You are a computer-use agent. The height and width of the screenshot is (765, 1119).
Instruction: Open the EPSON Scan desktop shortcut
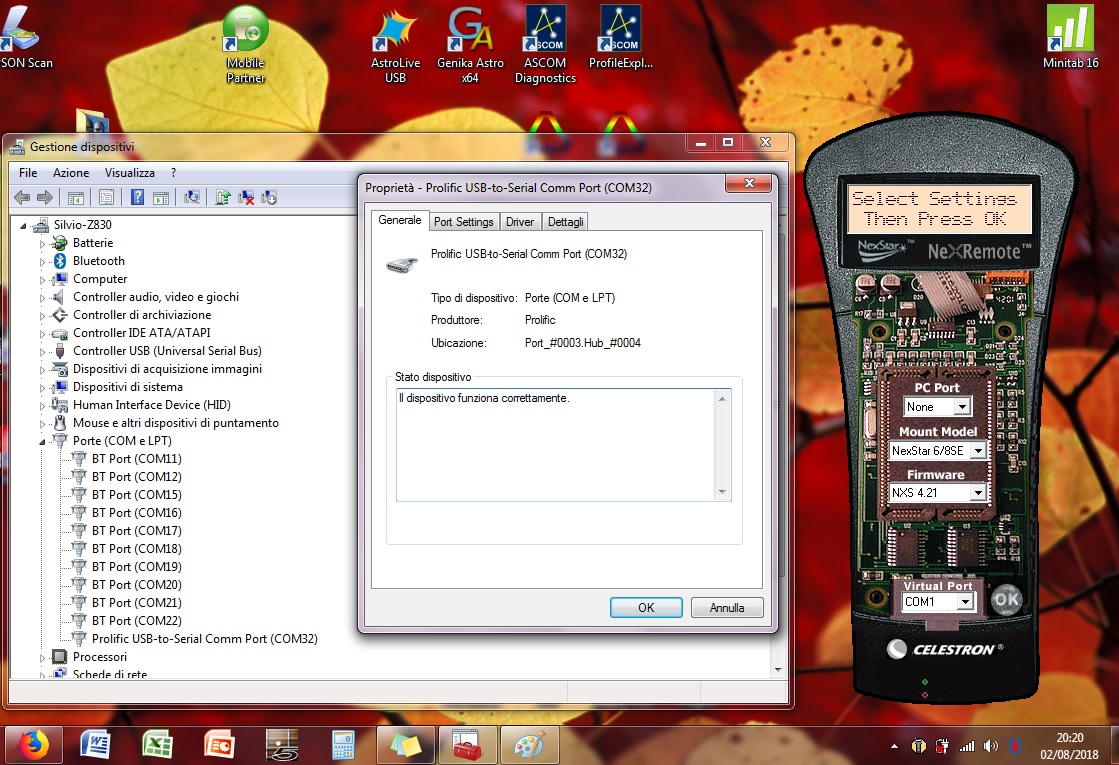[26, 37]
